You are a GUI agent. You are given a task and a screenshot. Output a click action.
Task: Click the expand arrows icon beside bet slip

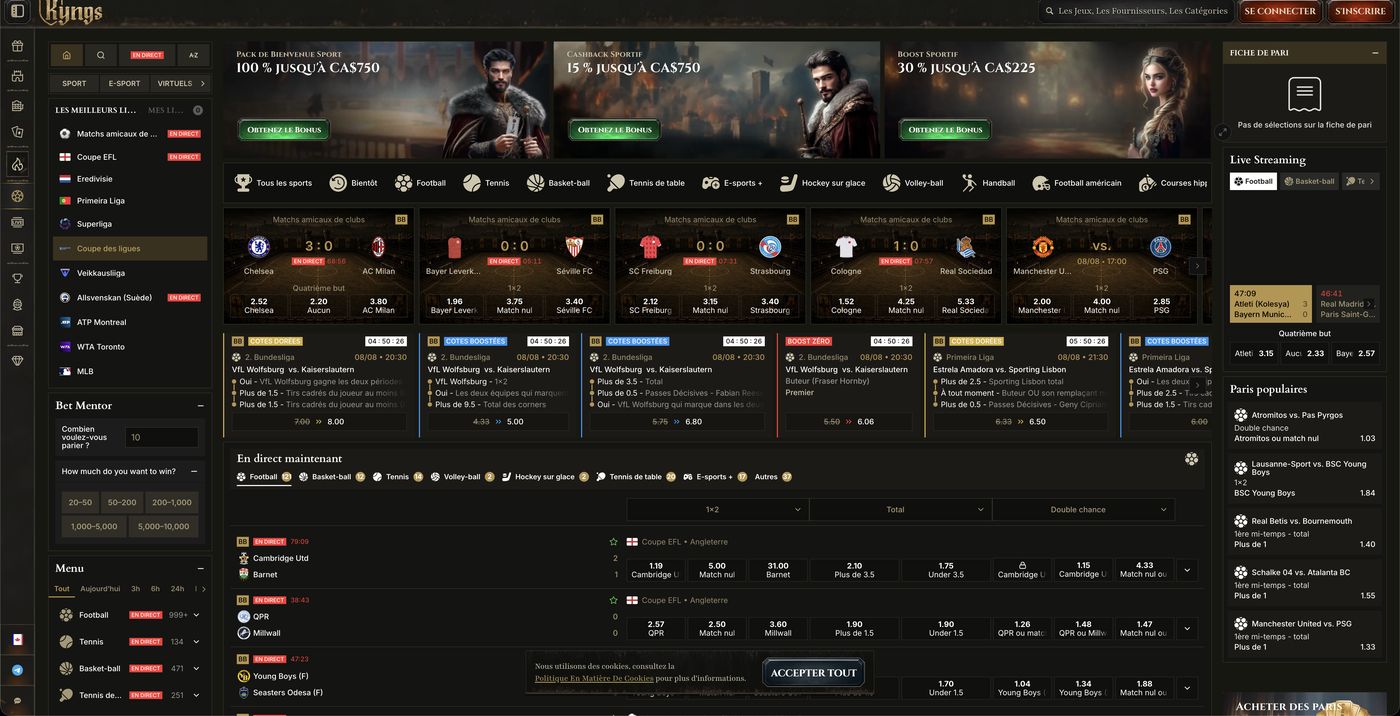[x=1222, y=131]
